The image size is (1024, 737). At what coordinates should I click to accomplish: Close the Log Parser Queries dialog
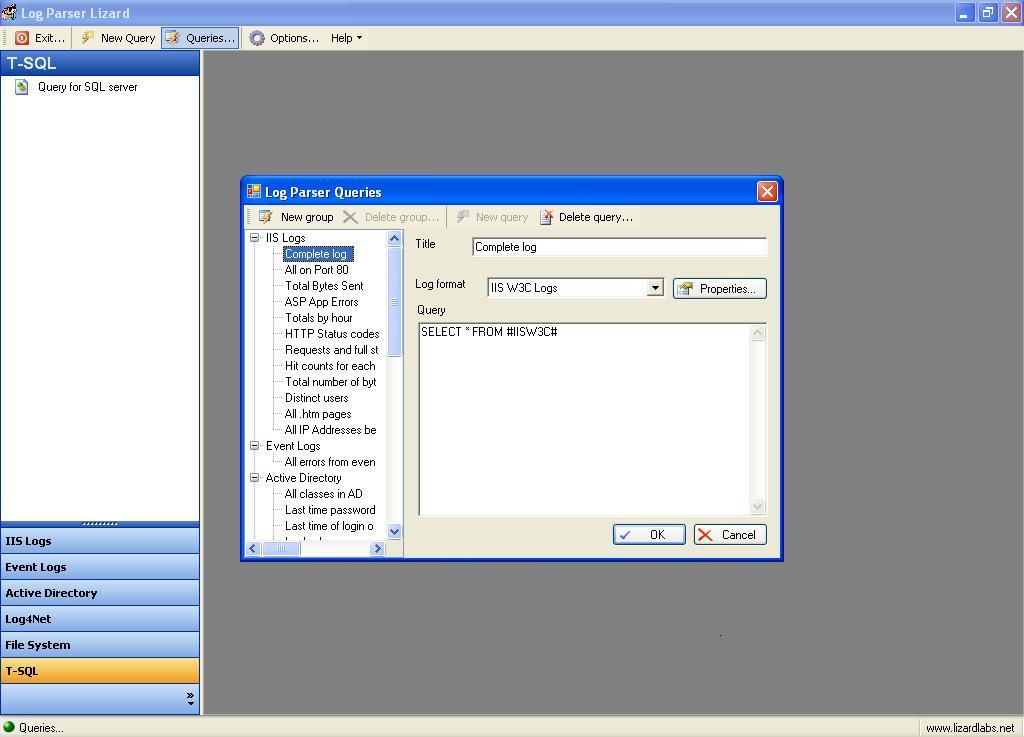point(767,191)
